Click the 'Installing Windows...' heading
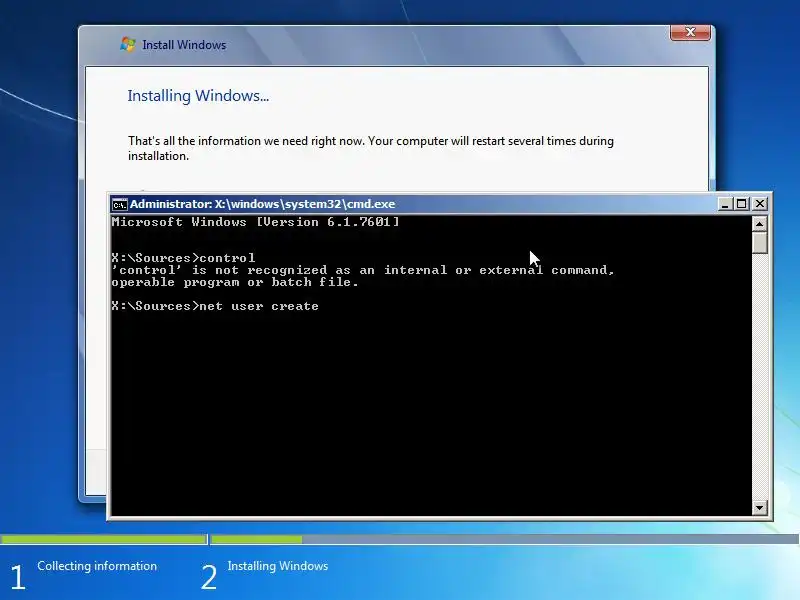Screen dimensions: 800x600 coord(198,96)
